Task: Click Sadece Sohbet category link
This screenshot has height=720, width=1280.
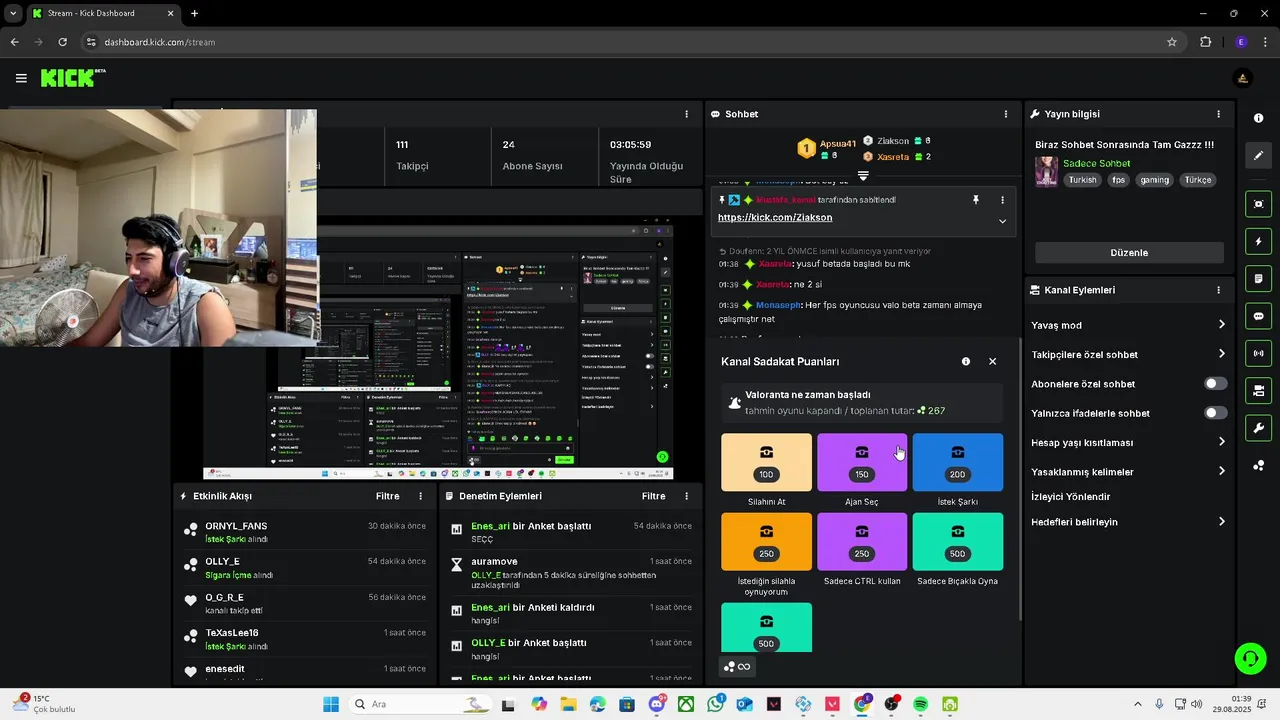Action: 1096,164
